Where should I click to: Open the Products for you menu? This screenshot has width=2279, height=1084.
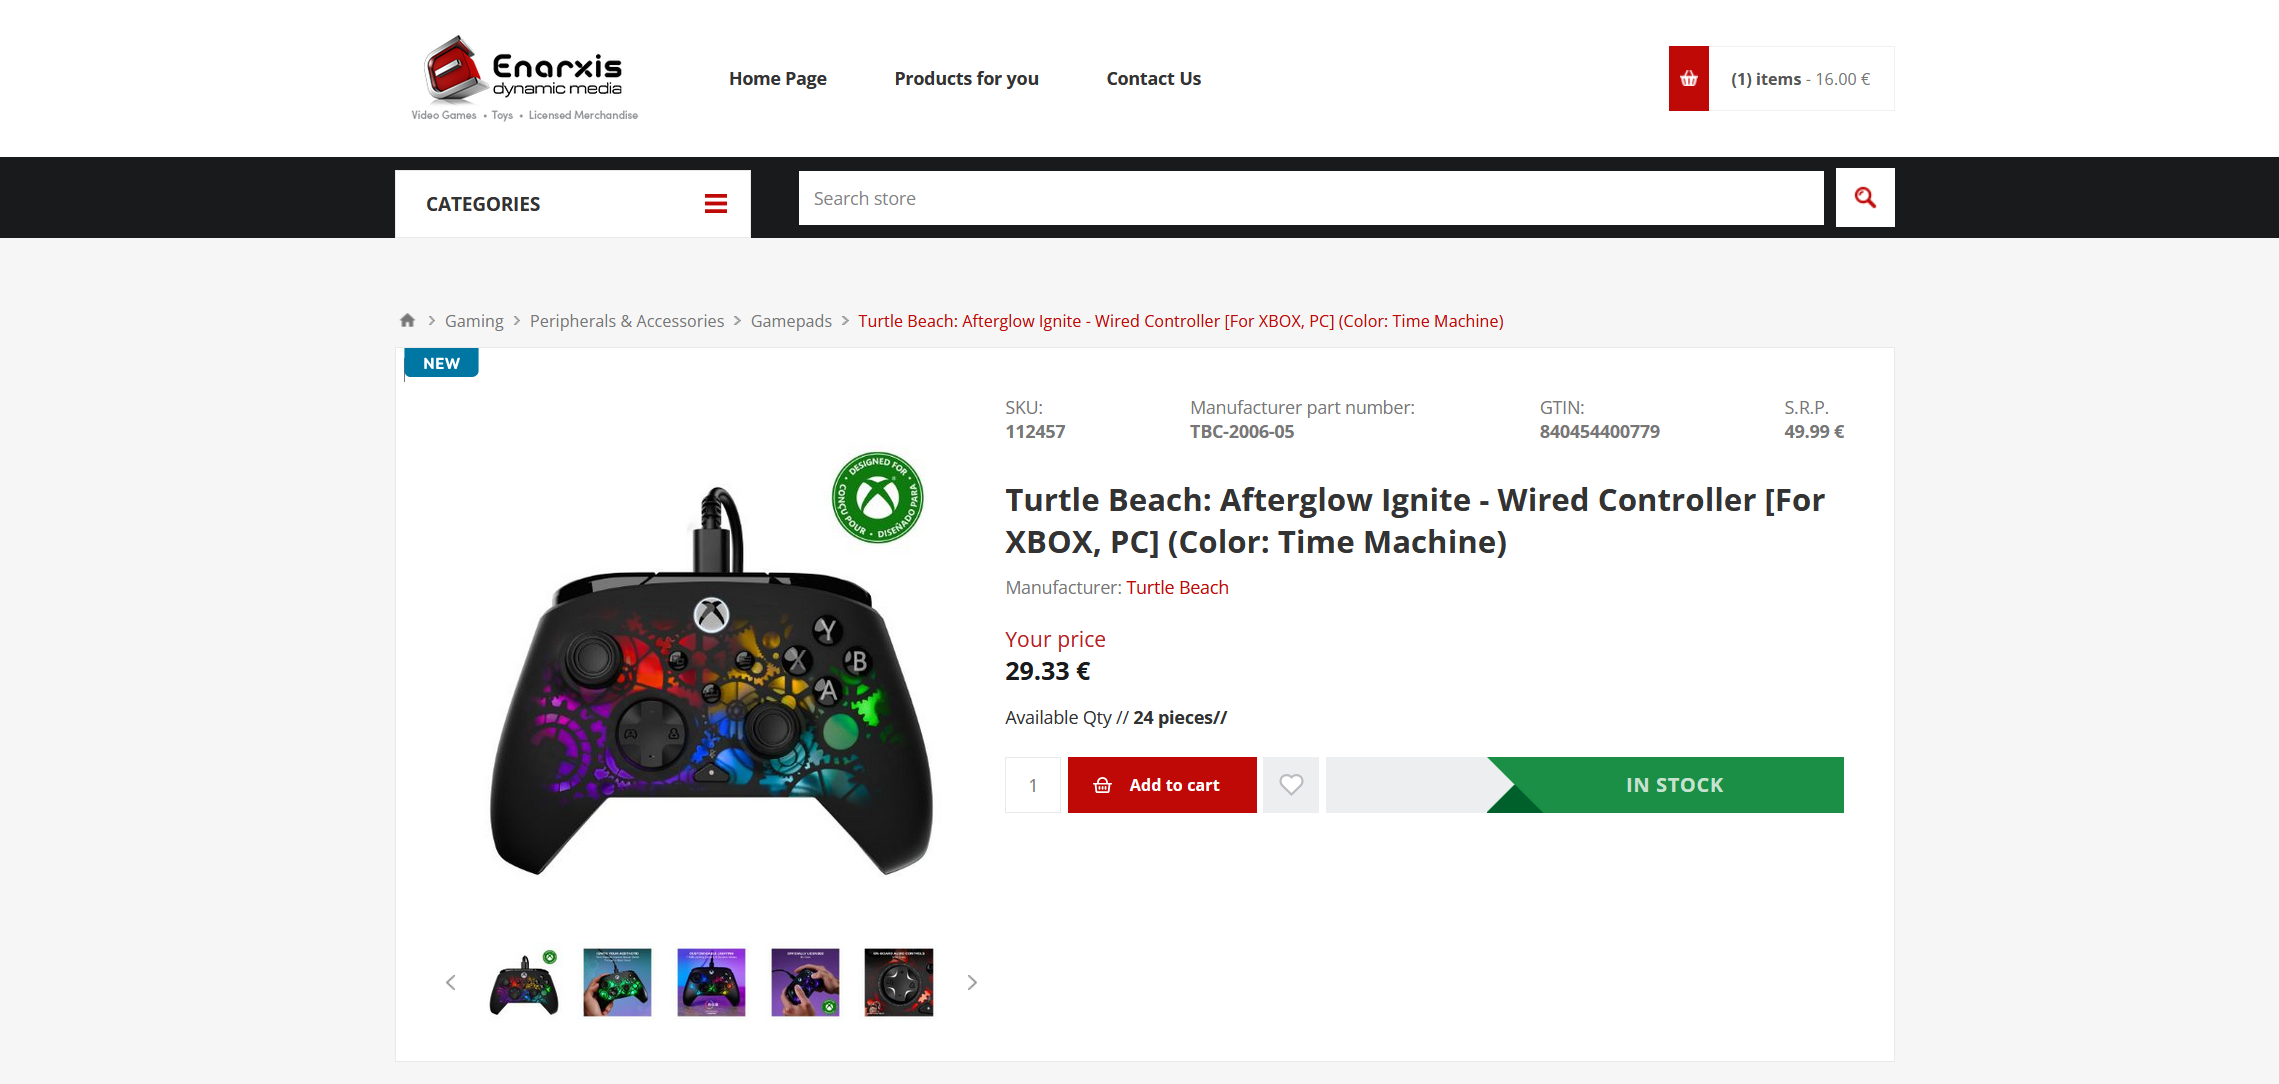(966, 79)
